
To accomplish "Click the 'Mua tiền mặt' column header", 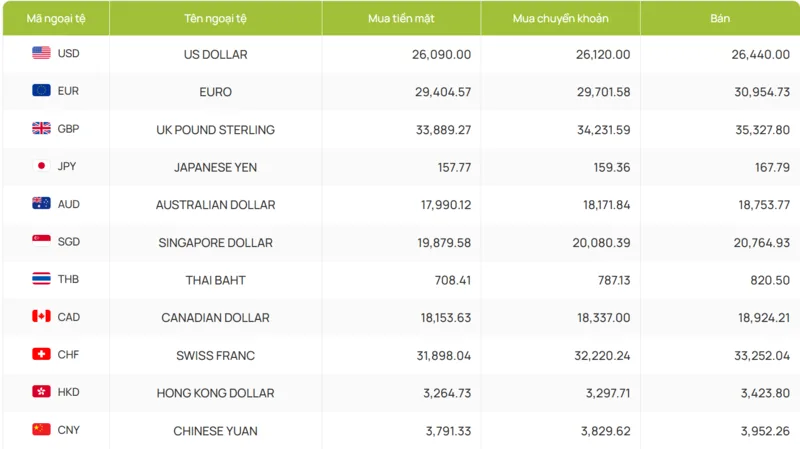I will pos(401,18).
